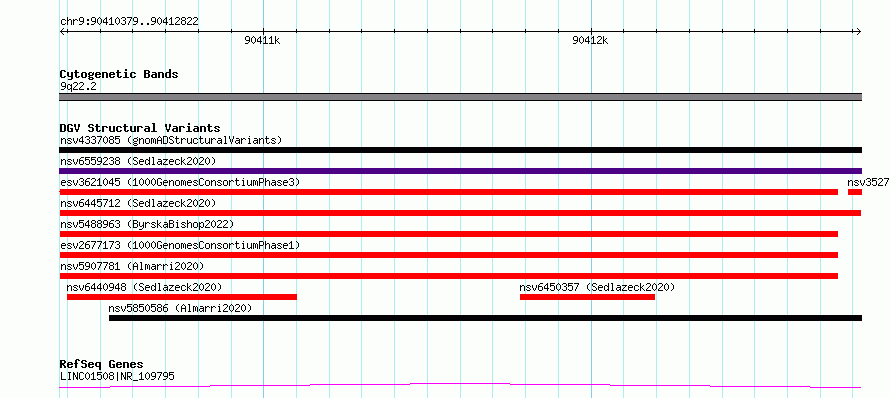Click the 90411k ruler tick label
The height and width of the screenshot is (398, 890).
[262, 40]
